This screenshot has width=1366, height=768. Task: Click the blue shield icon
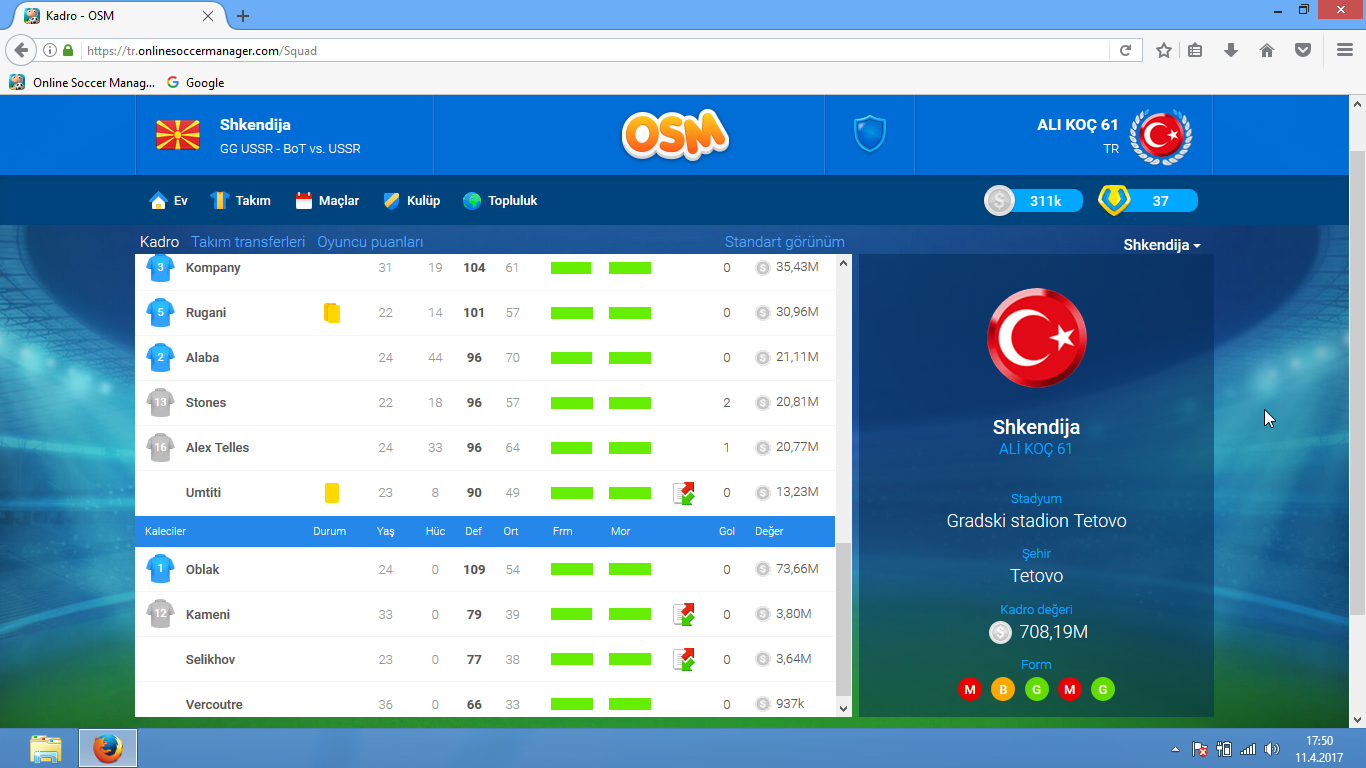coord(869,134)
